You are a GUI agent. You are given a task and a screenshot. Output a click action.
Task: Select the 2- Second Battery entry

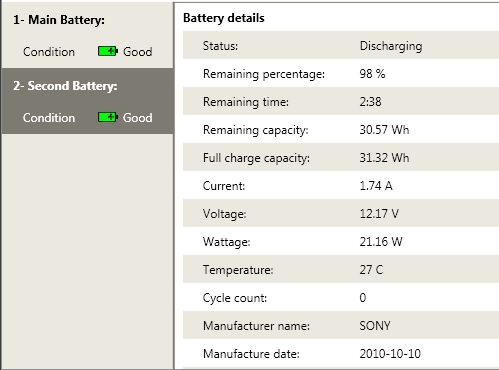click(88, 101)
